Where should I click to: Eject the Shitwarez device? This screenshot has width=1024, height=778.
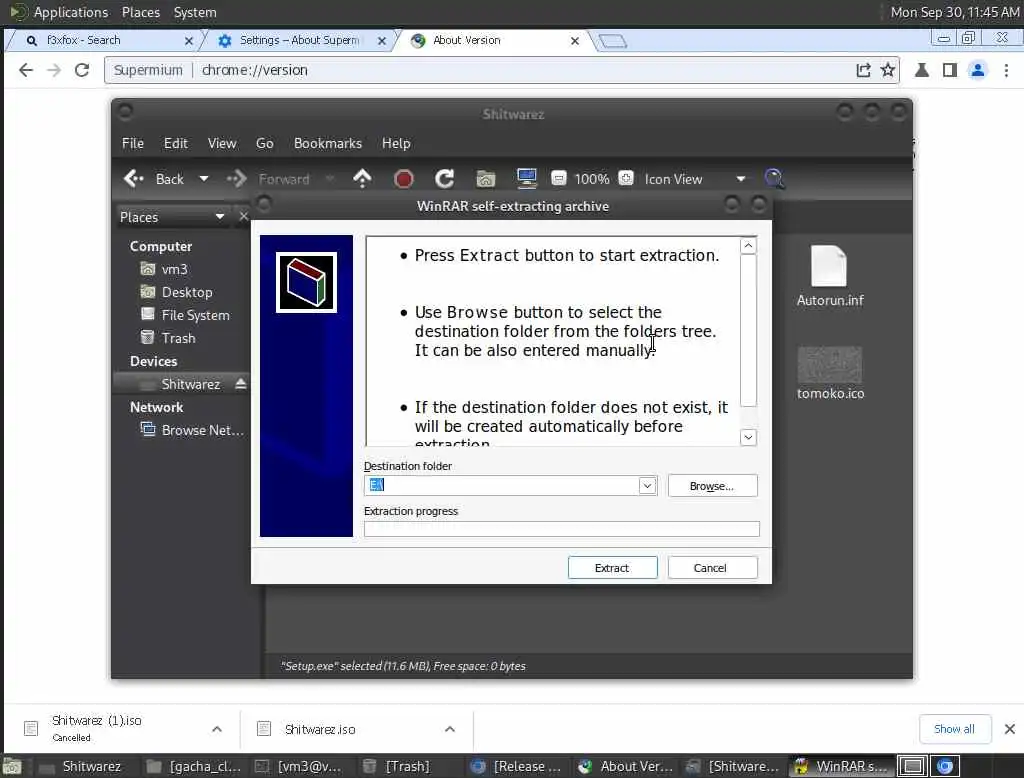click(x=240, y=383)
